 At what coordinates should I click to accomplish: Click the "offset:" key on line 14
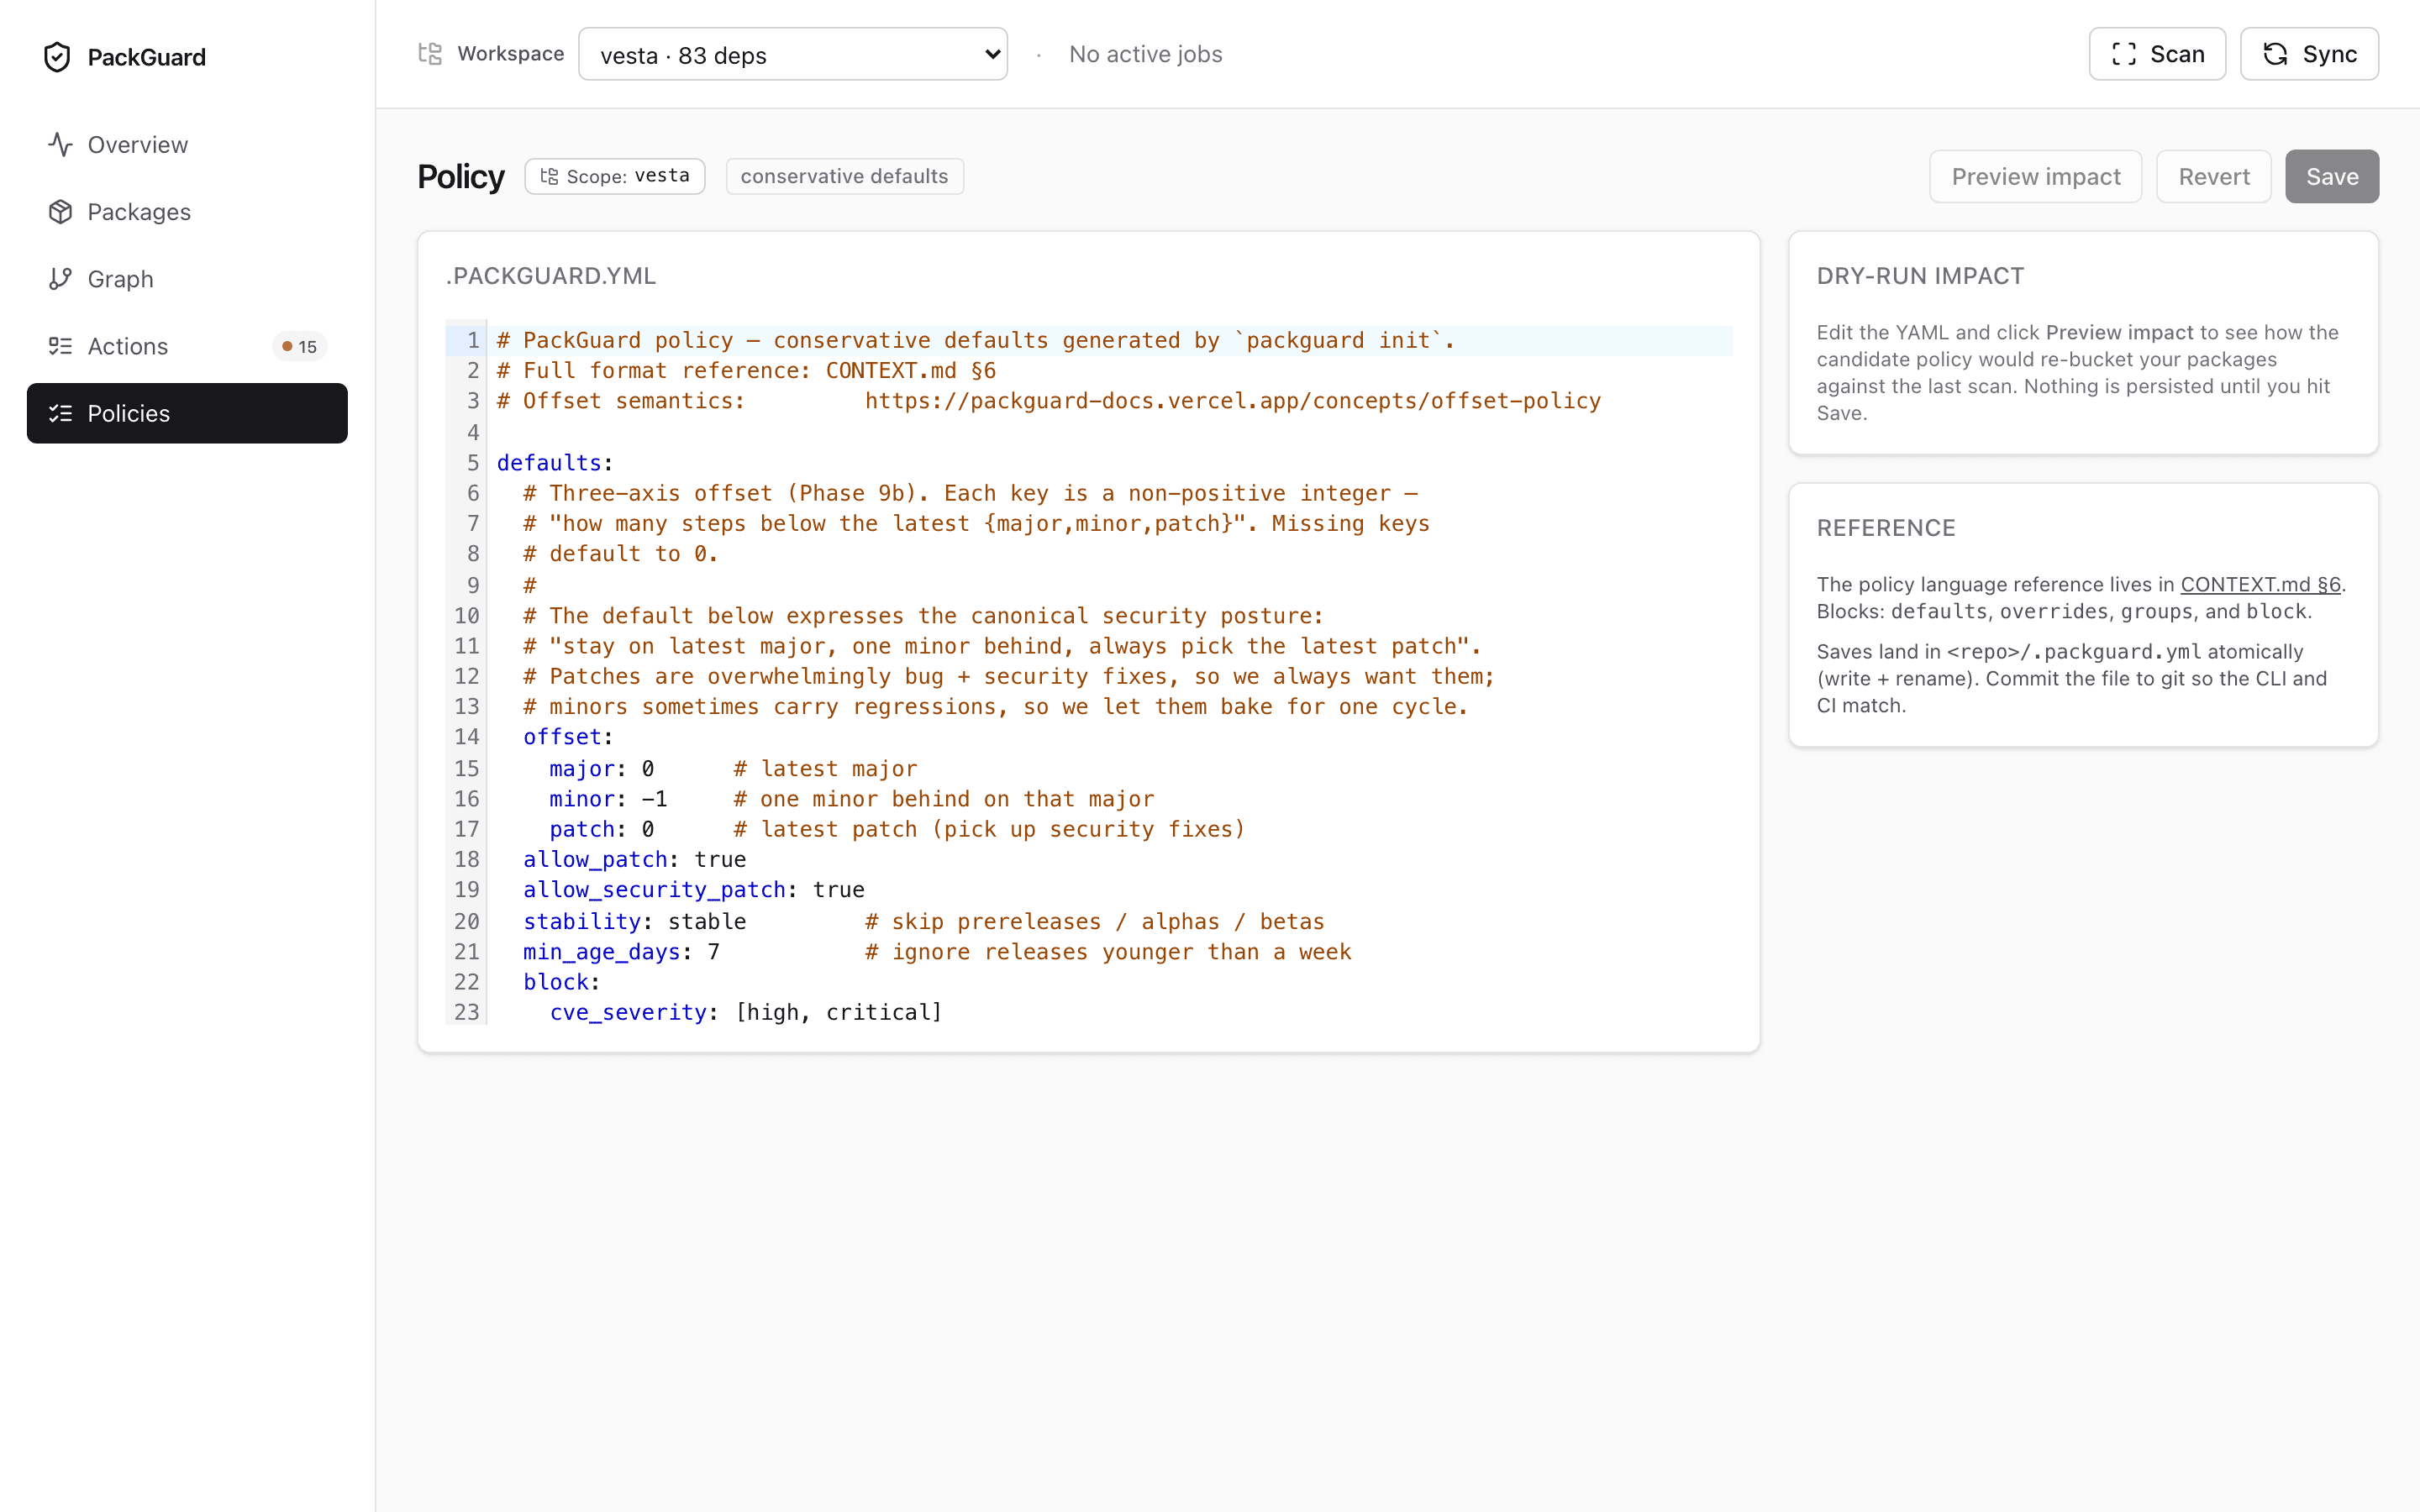tap(567, 737)
